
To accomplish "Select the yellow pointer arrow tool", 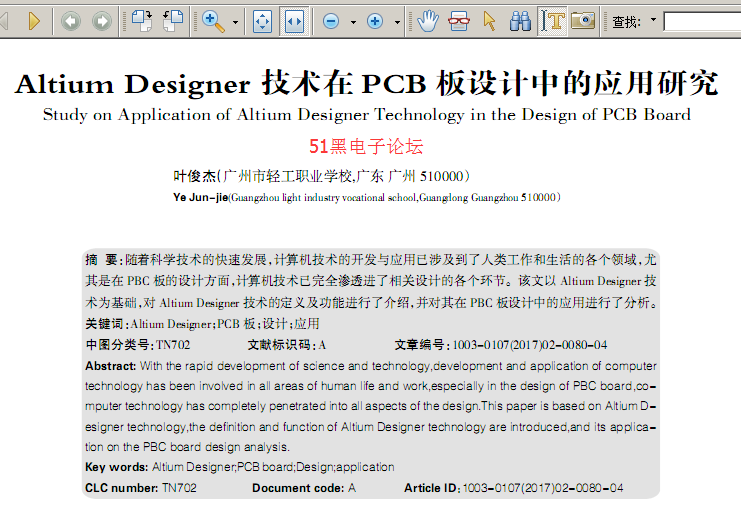I will [490, 21].
